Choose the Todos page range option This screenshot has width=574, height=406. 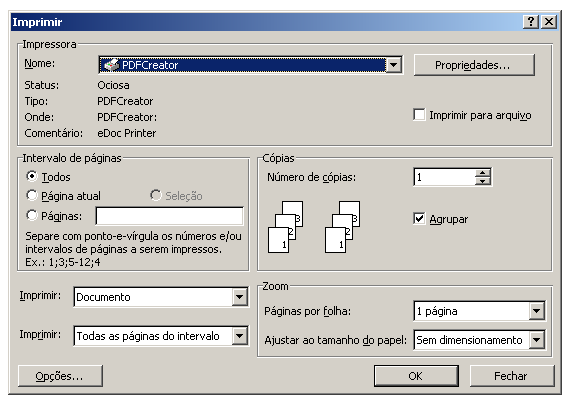[32, 176]
